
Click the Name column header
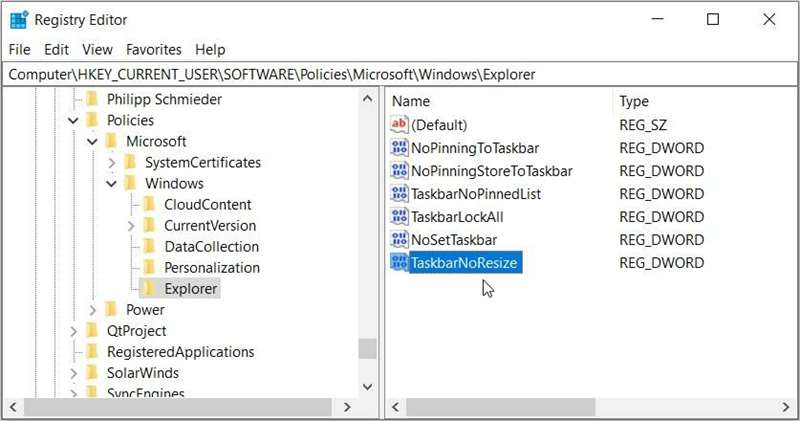411,101
